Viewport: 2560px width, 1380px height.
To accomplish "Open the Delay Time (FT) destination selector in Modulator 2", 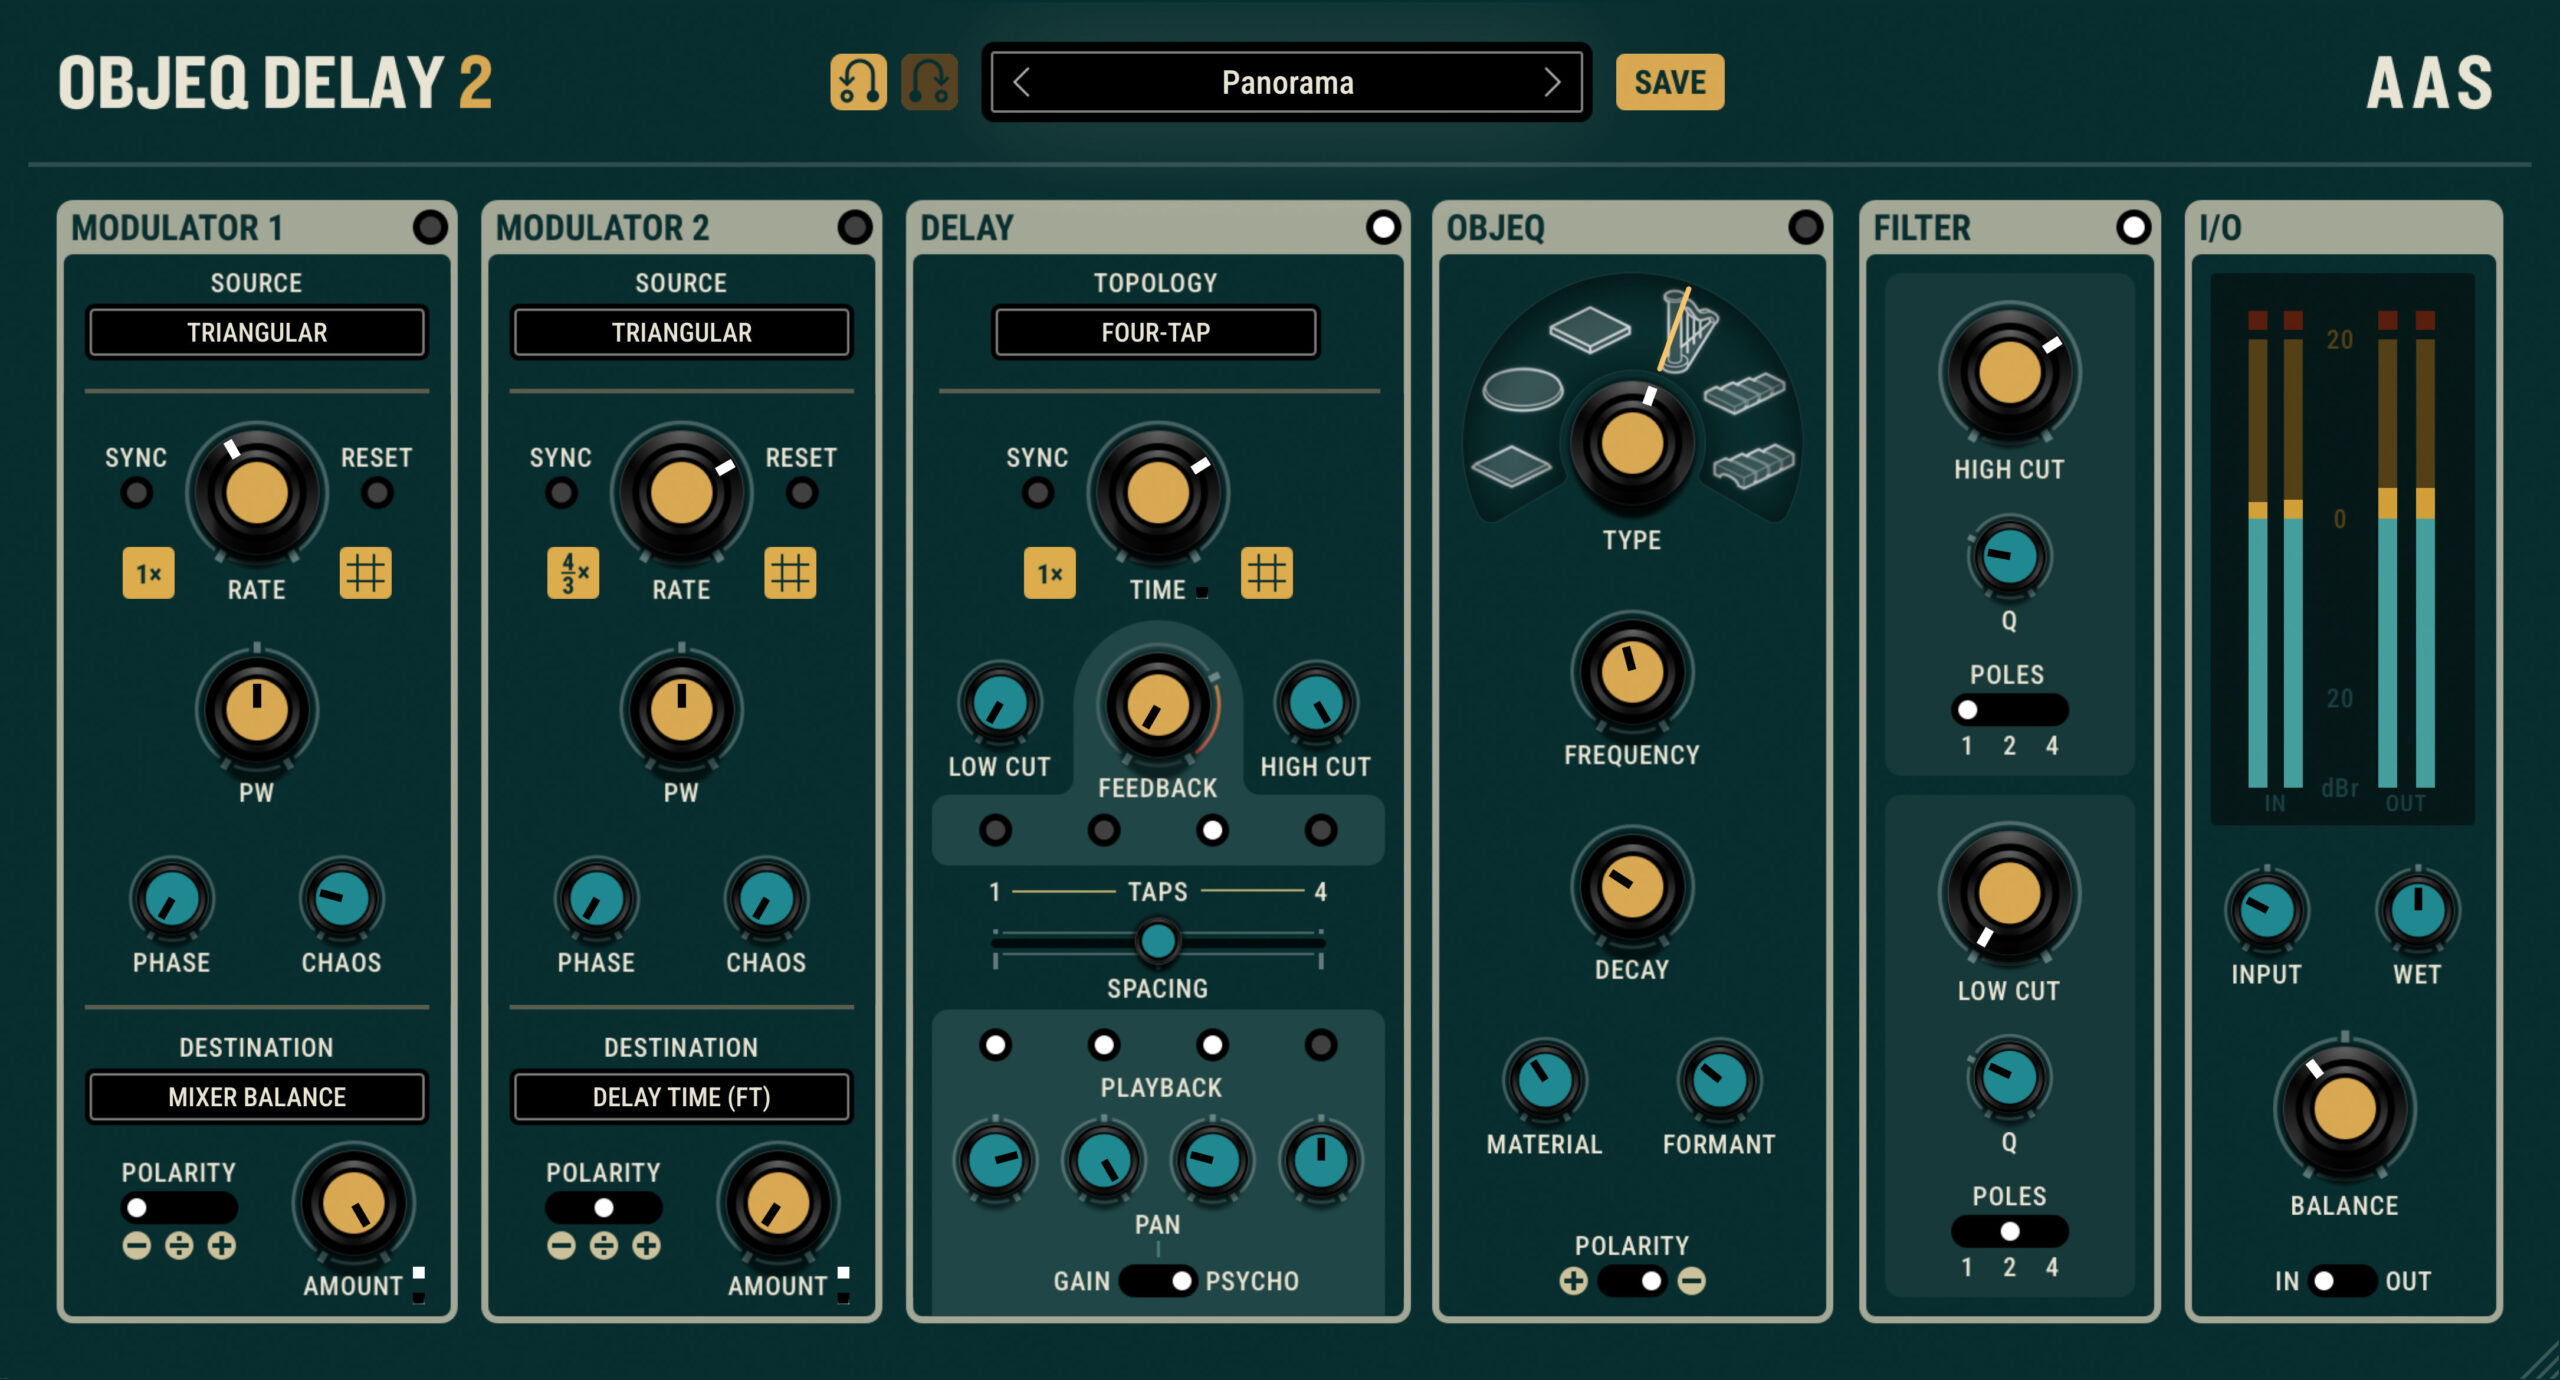I will tap(681, 1096).
